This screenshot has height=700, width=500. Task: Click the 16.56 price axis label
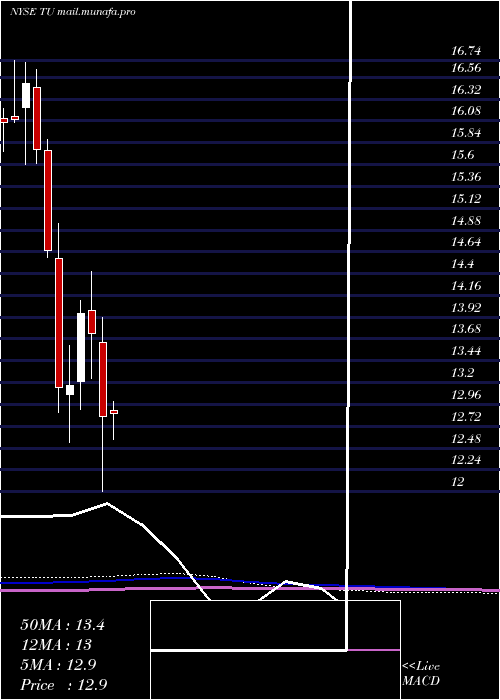click(x=466, y=68)
